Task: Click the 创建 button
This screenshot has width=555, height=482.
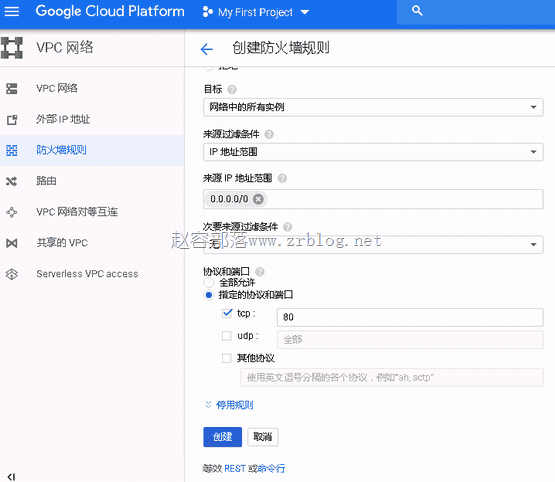Action: pyautogui.click(x=223, y=437)
